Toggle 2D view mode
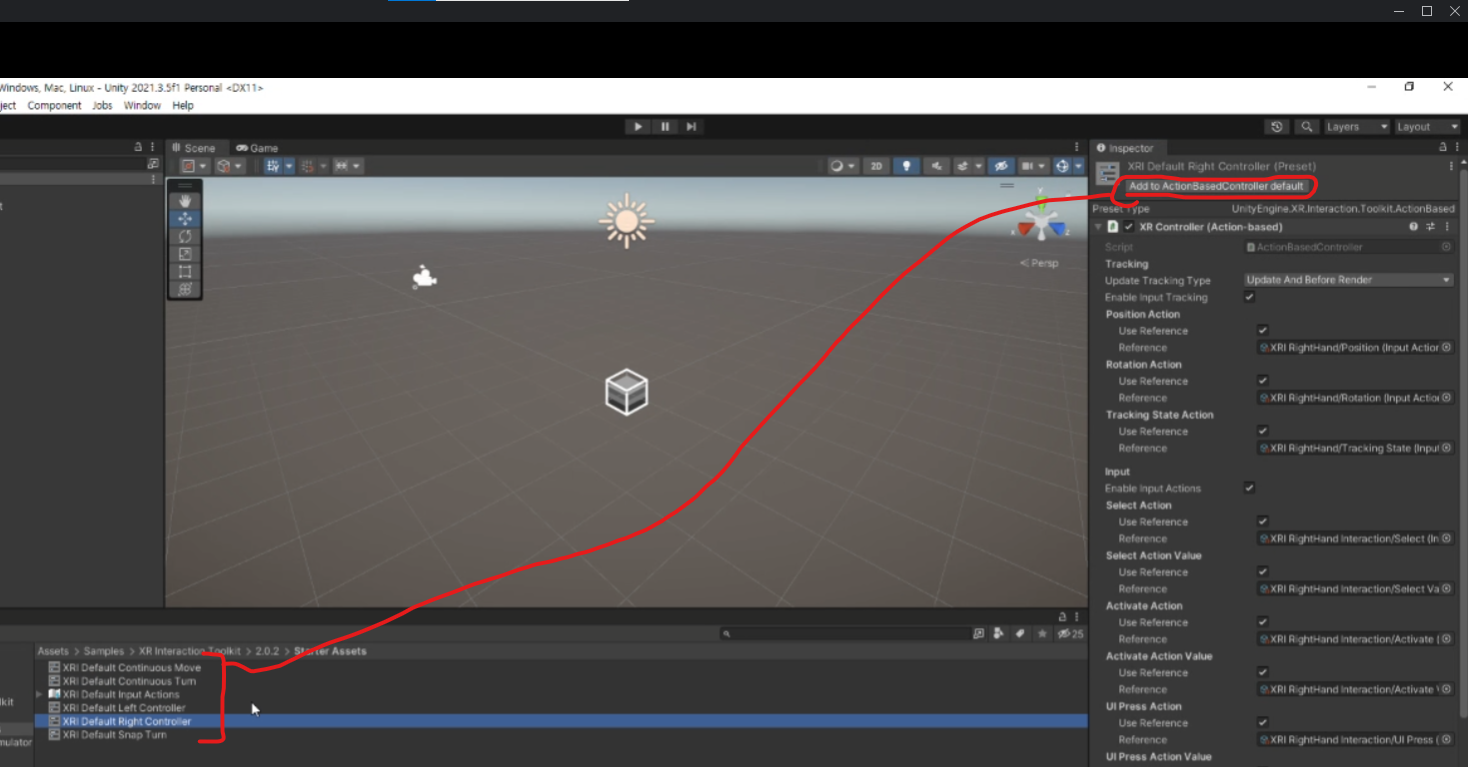The width and height of the screenshot is (1468, 767). pos(876,166)
